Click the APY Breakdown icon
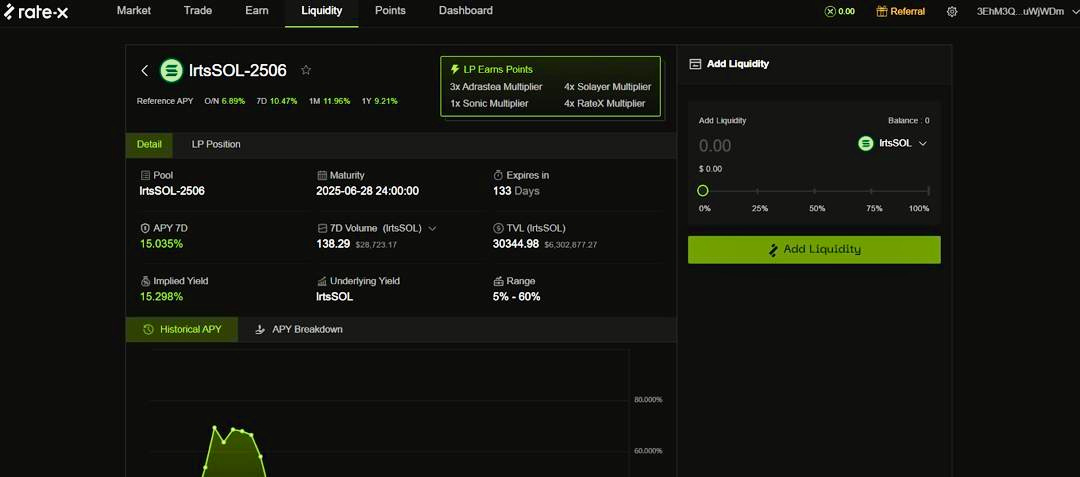 coord(260,330)
